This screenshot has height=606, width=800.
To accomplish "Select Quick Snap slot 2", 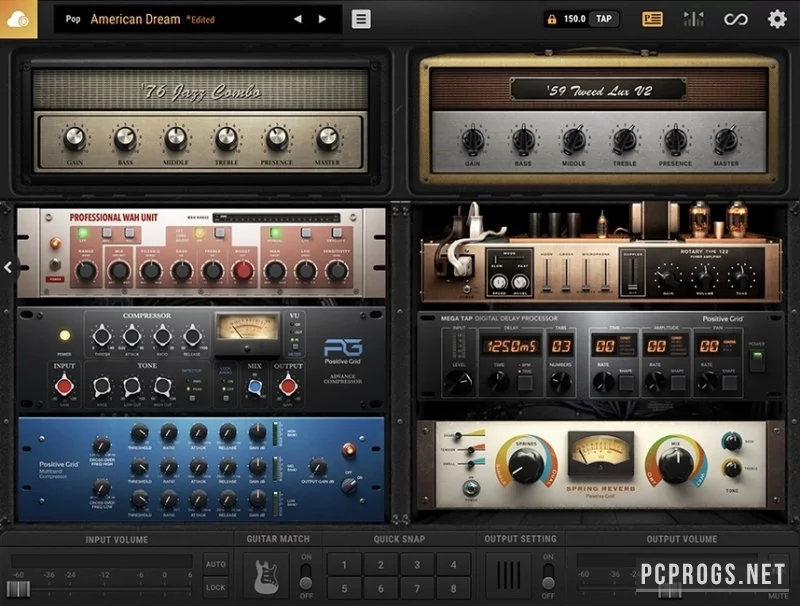I will click(x=381, y=565).
